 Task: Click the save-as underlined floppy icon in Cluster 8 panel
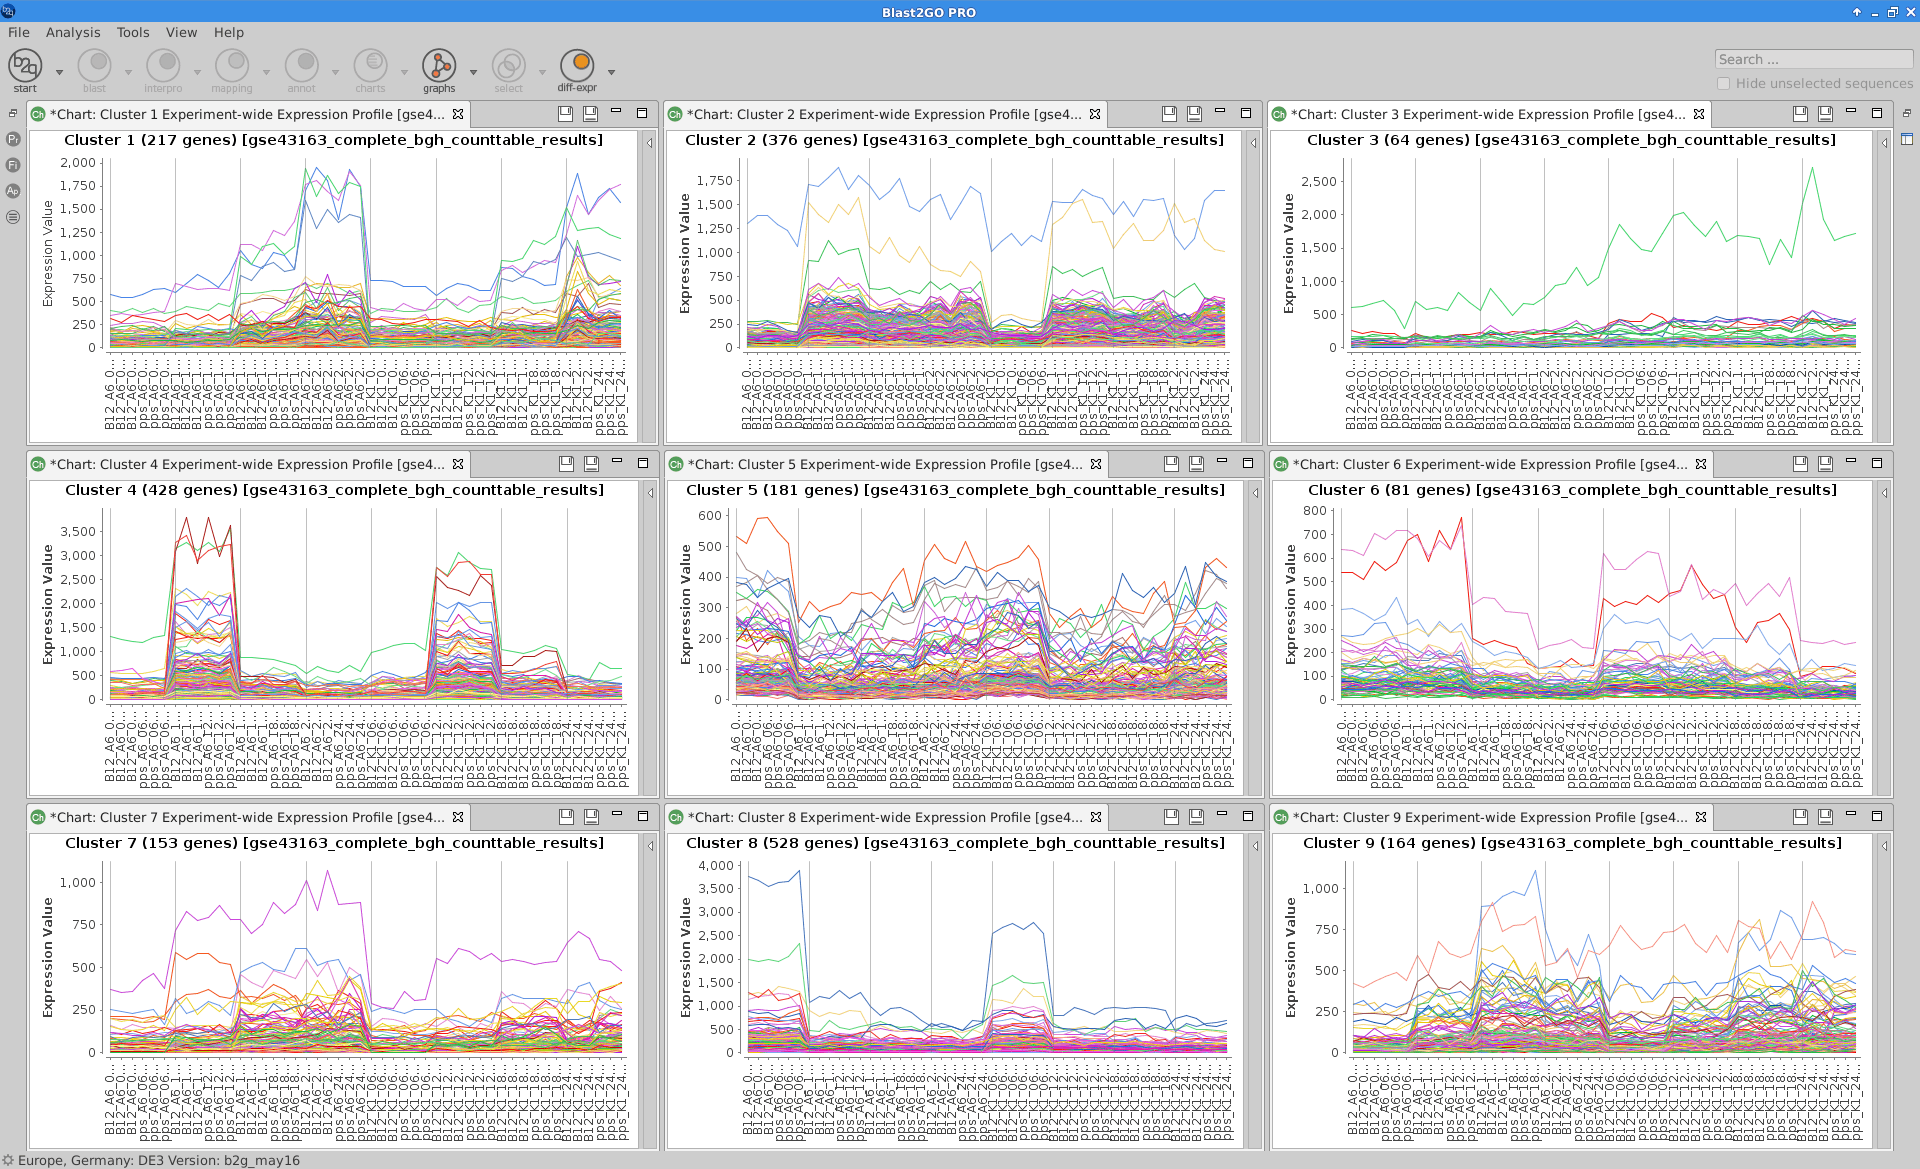click(1196, 817)
